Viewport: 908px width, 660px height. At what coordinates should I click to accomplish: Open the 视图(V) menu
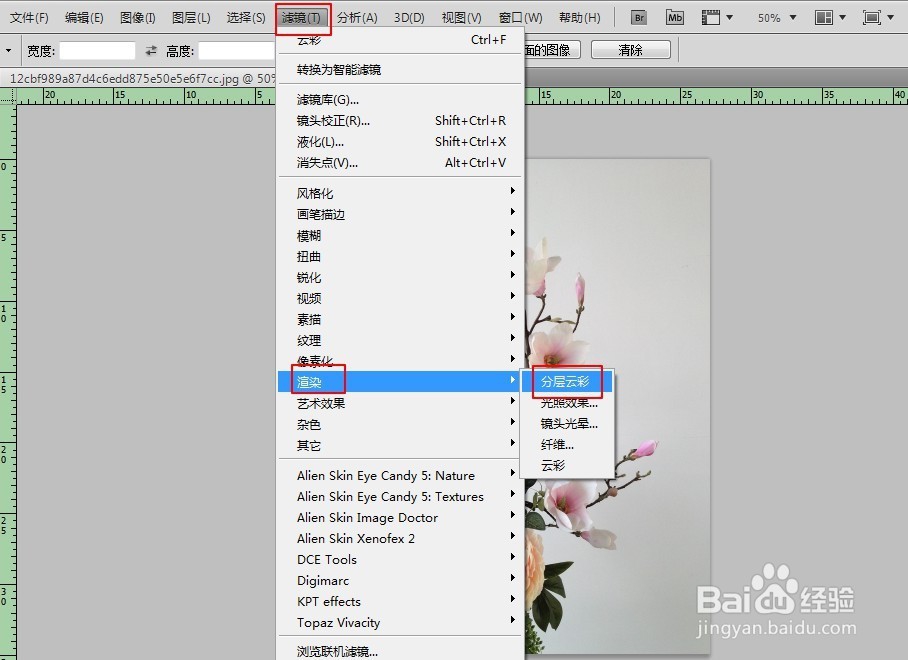pyautogui.click(x=462, y=18)
